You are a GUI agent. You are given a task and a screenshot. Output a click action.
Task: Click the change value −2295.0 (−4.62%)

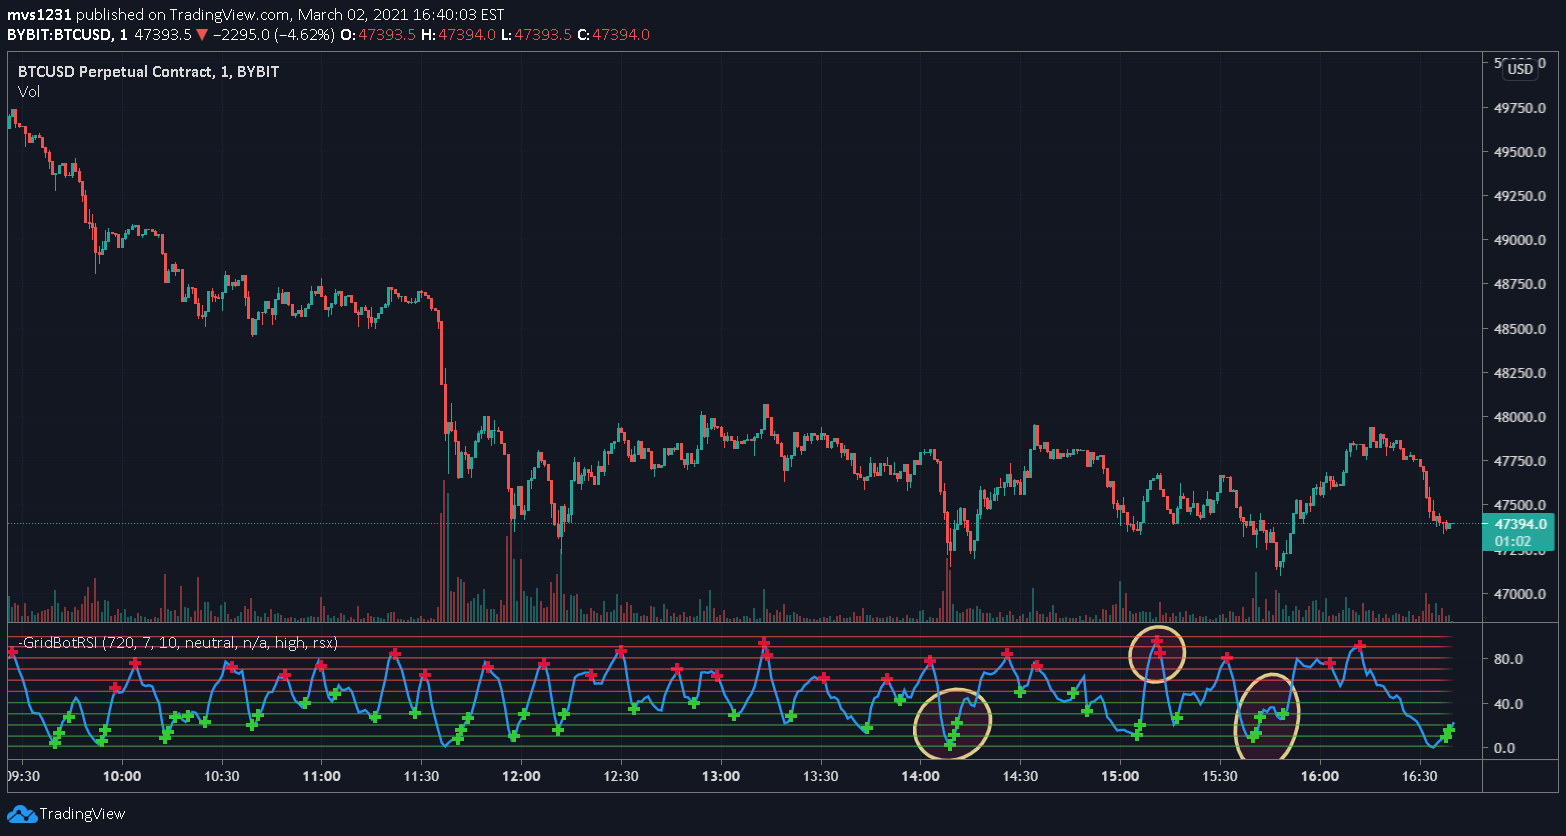pos(273,35)
